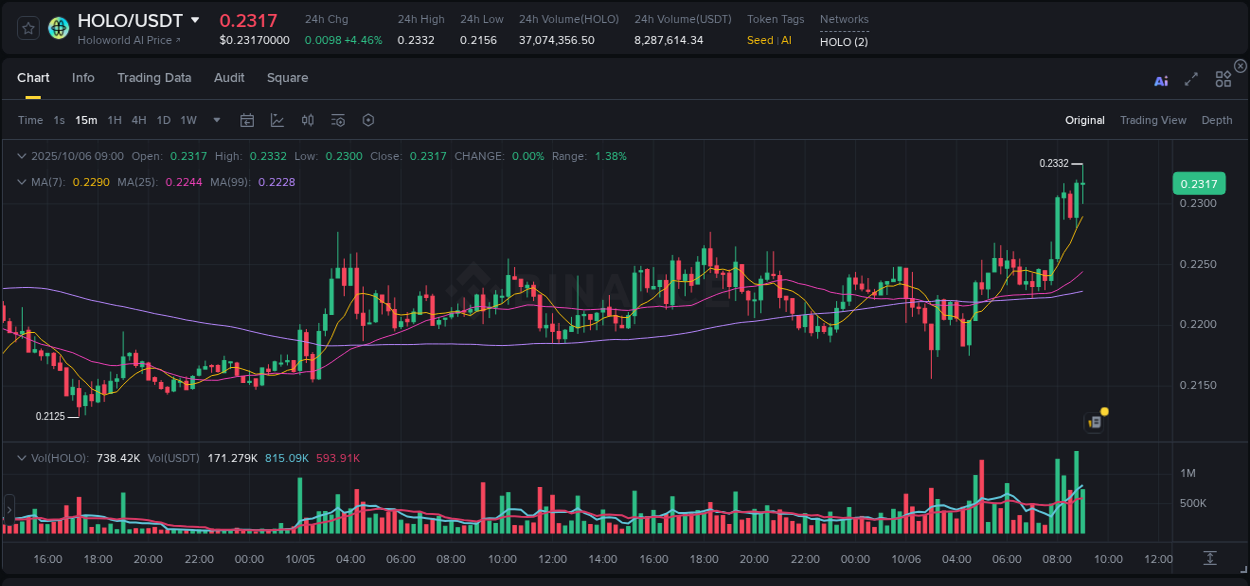Switch to the Trading Data tab
Image resolution: width=1250 pixels, height=586 pixels.
pyautogui.click(x=154, y=78)
